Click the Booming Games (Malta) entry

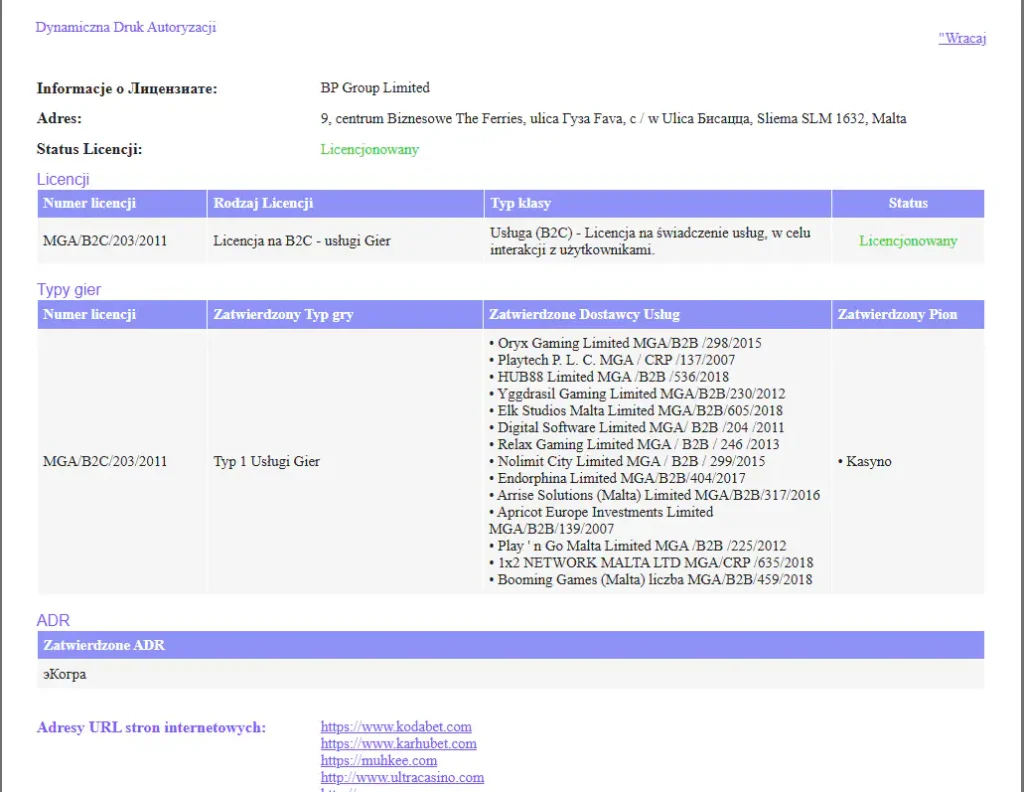(x=650, y=580)
